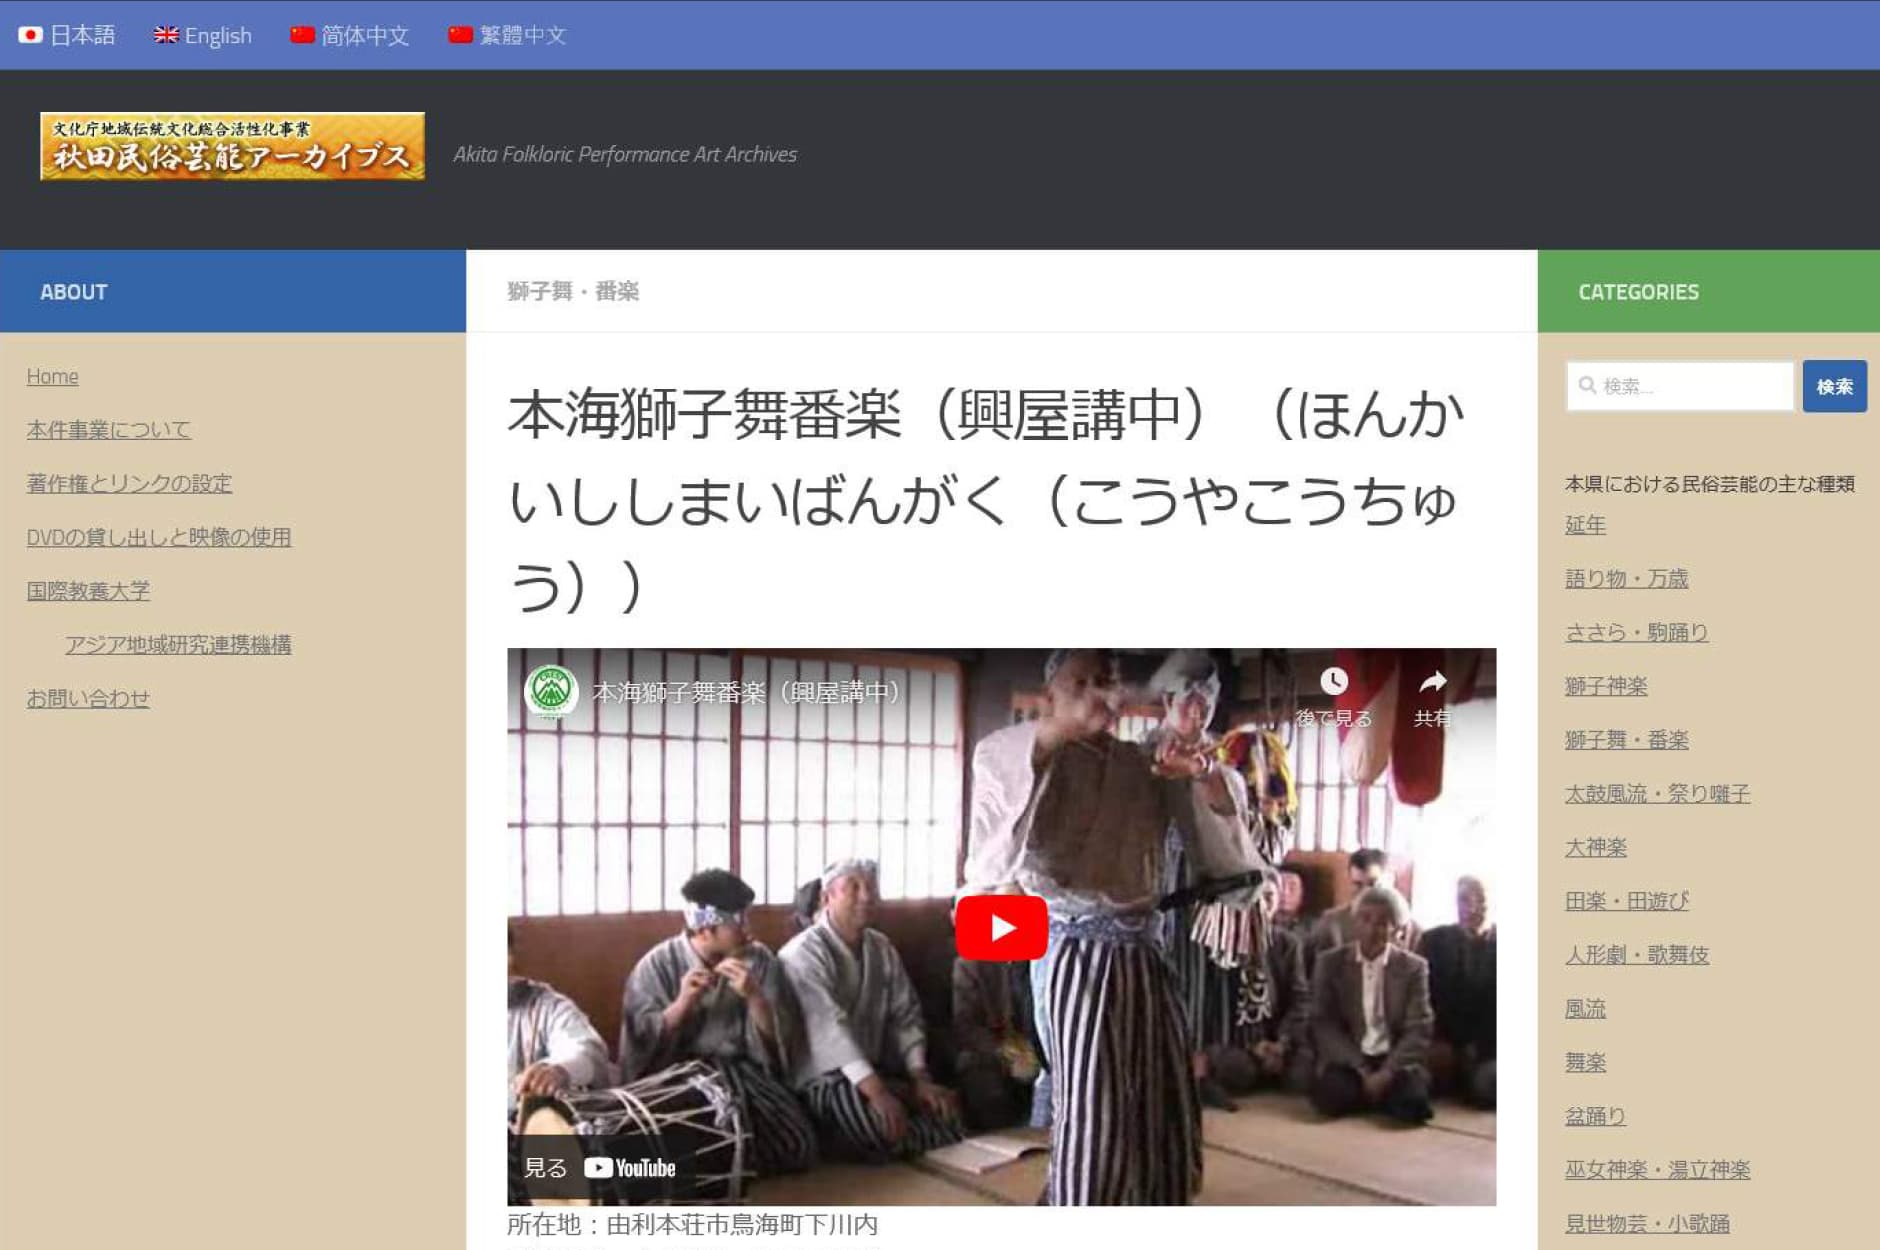The height and width of the screenshot is (1250, 1880).
Task: Open 人形劇・歌舞伎 category
Action: pos(1636,955)
